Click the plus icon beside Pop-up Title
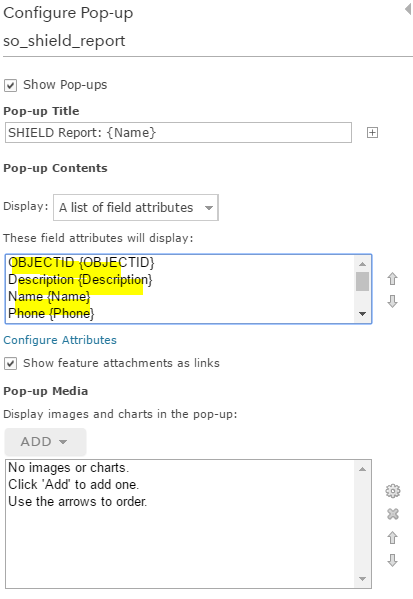 pyautogui.click(x=372, y=133)
